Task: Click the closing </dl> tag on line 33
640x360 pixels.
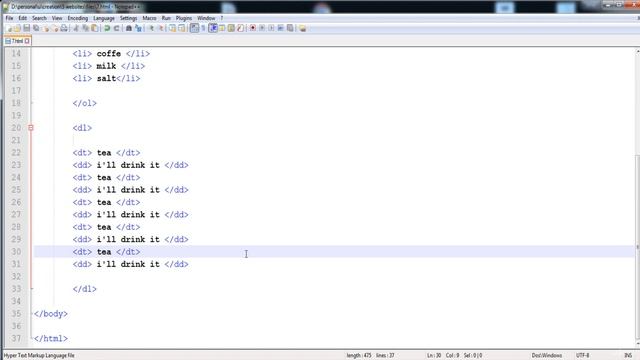Action: coord(84,289)
